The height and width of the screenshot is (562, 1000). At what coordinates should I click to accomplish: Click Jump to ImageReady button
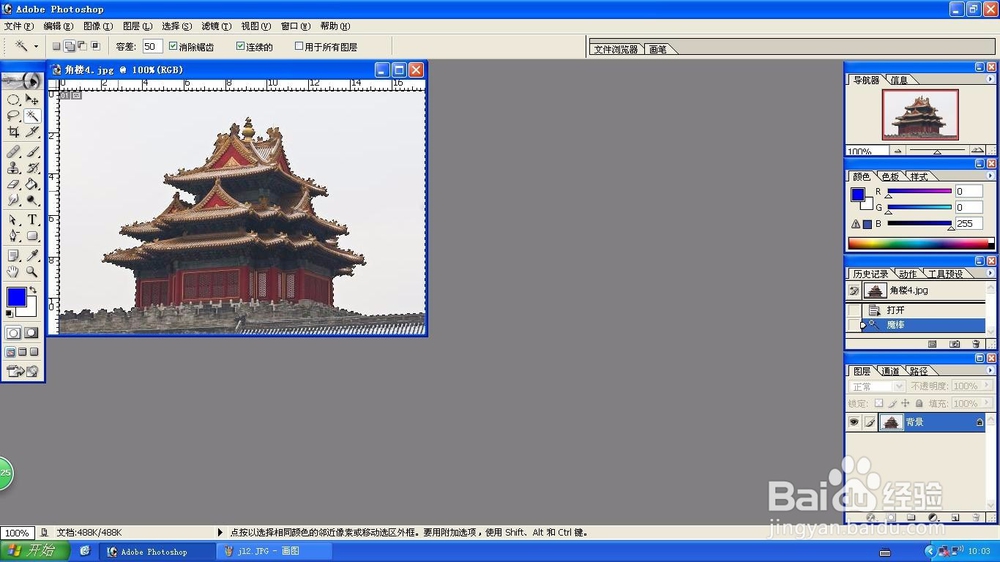[x=22, y=371]
